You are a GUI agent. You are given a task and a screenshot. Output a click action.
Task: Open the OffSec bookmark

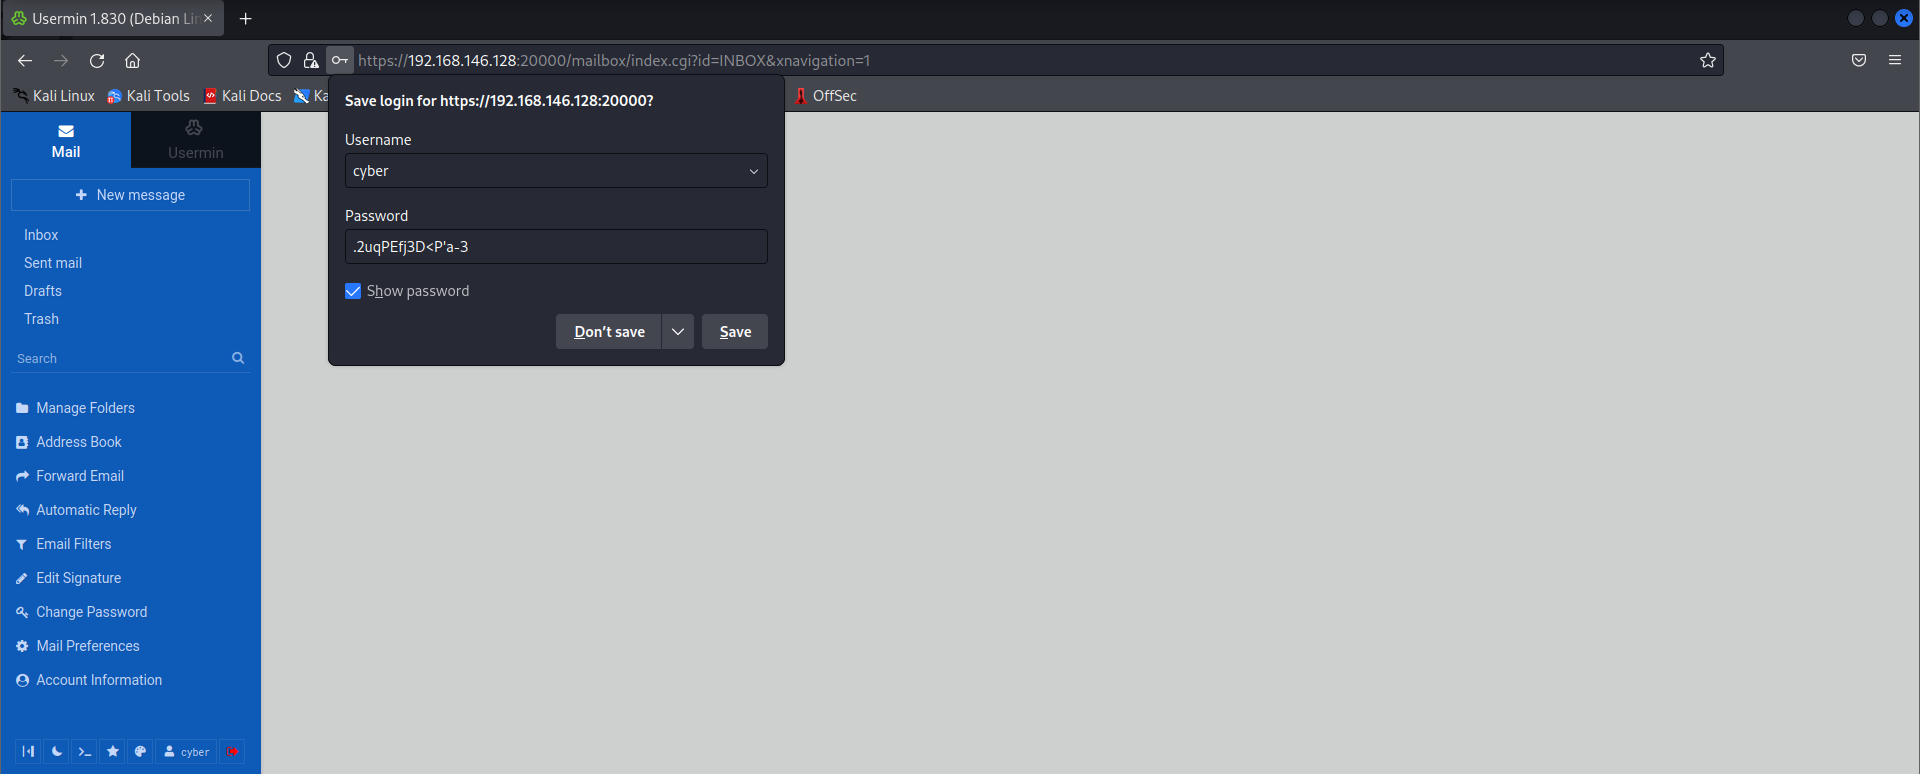tap(826, 96)
